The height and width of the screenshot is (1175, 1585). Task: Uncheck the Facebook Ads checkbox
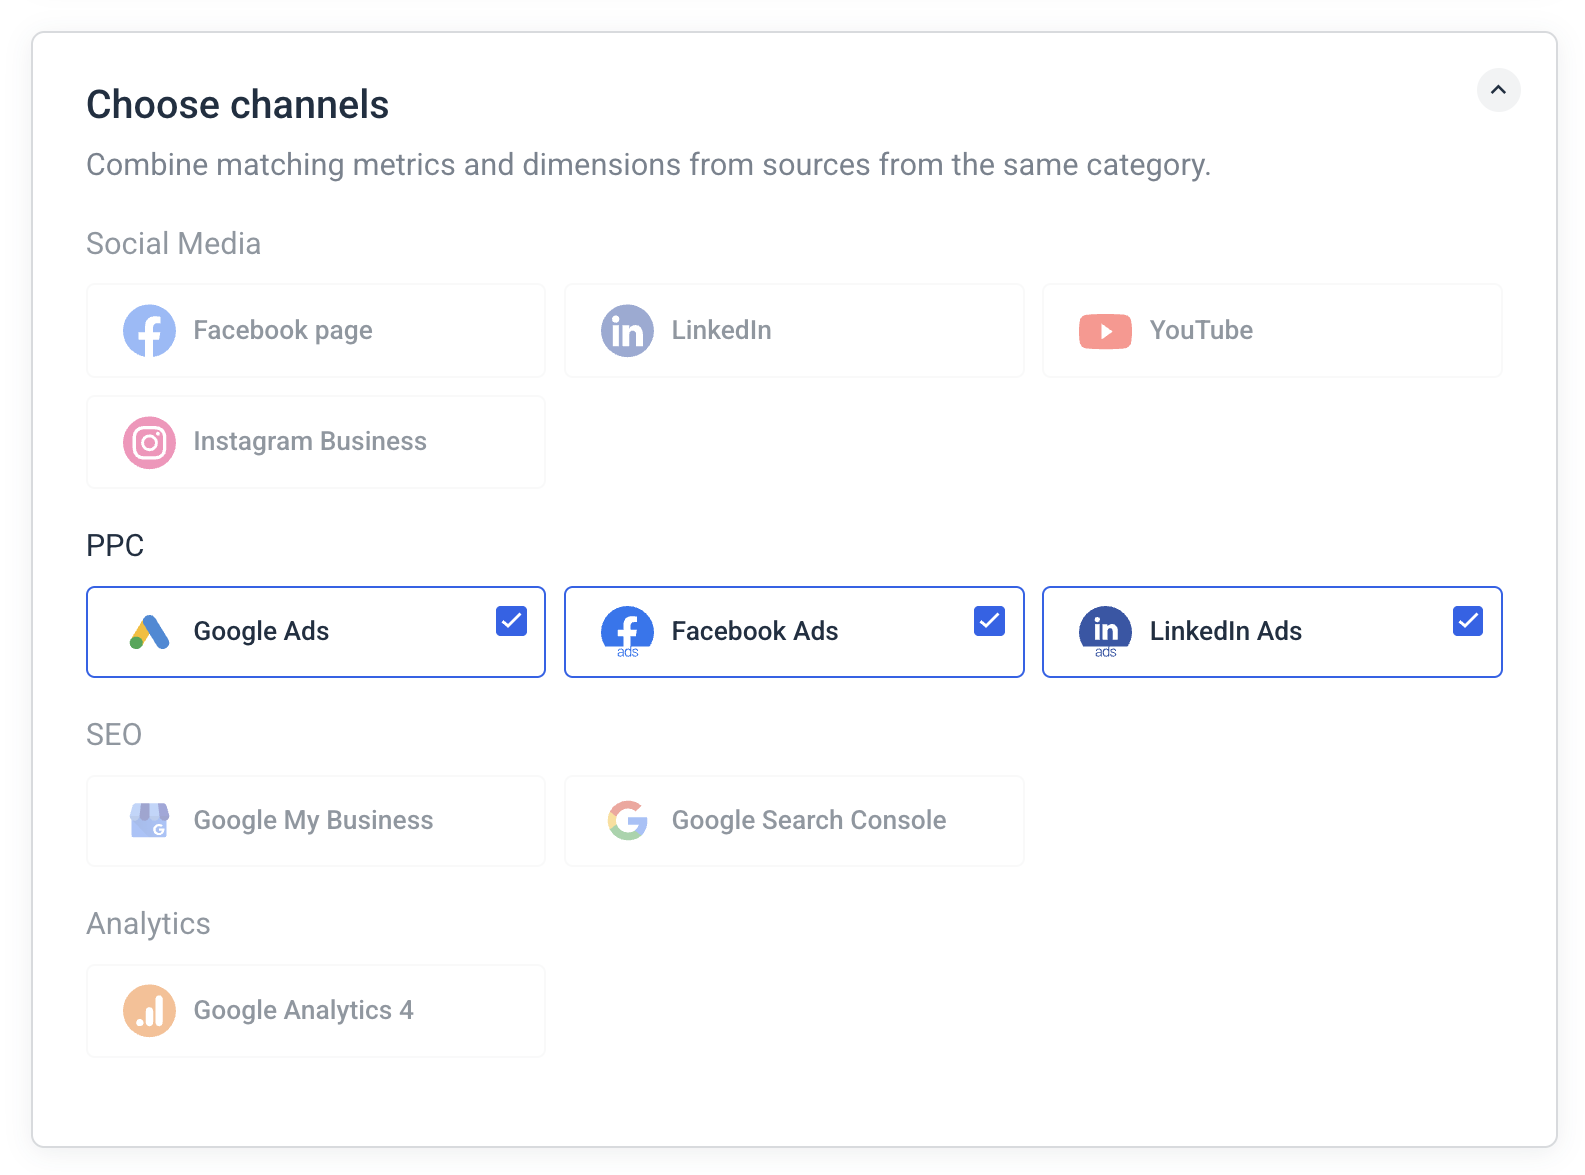(989, 621)
